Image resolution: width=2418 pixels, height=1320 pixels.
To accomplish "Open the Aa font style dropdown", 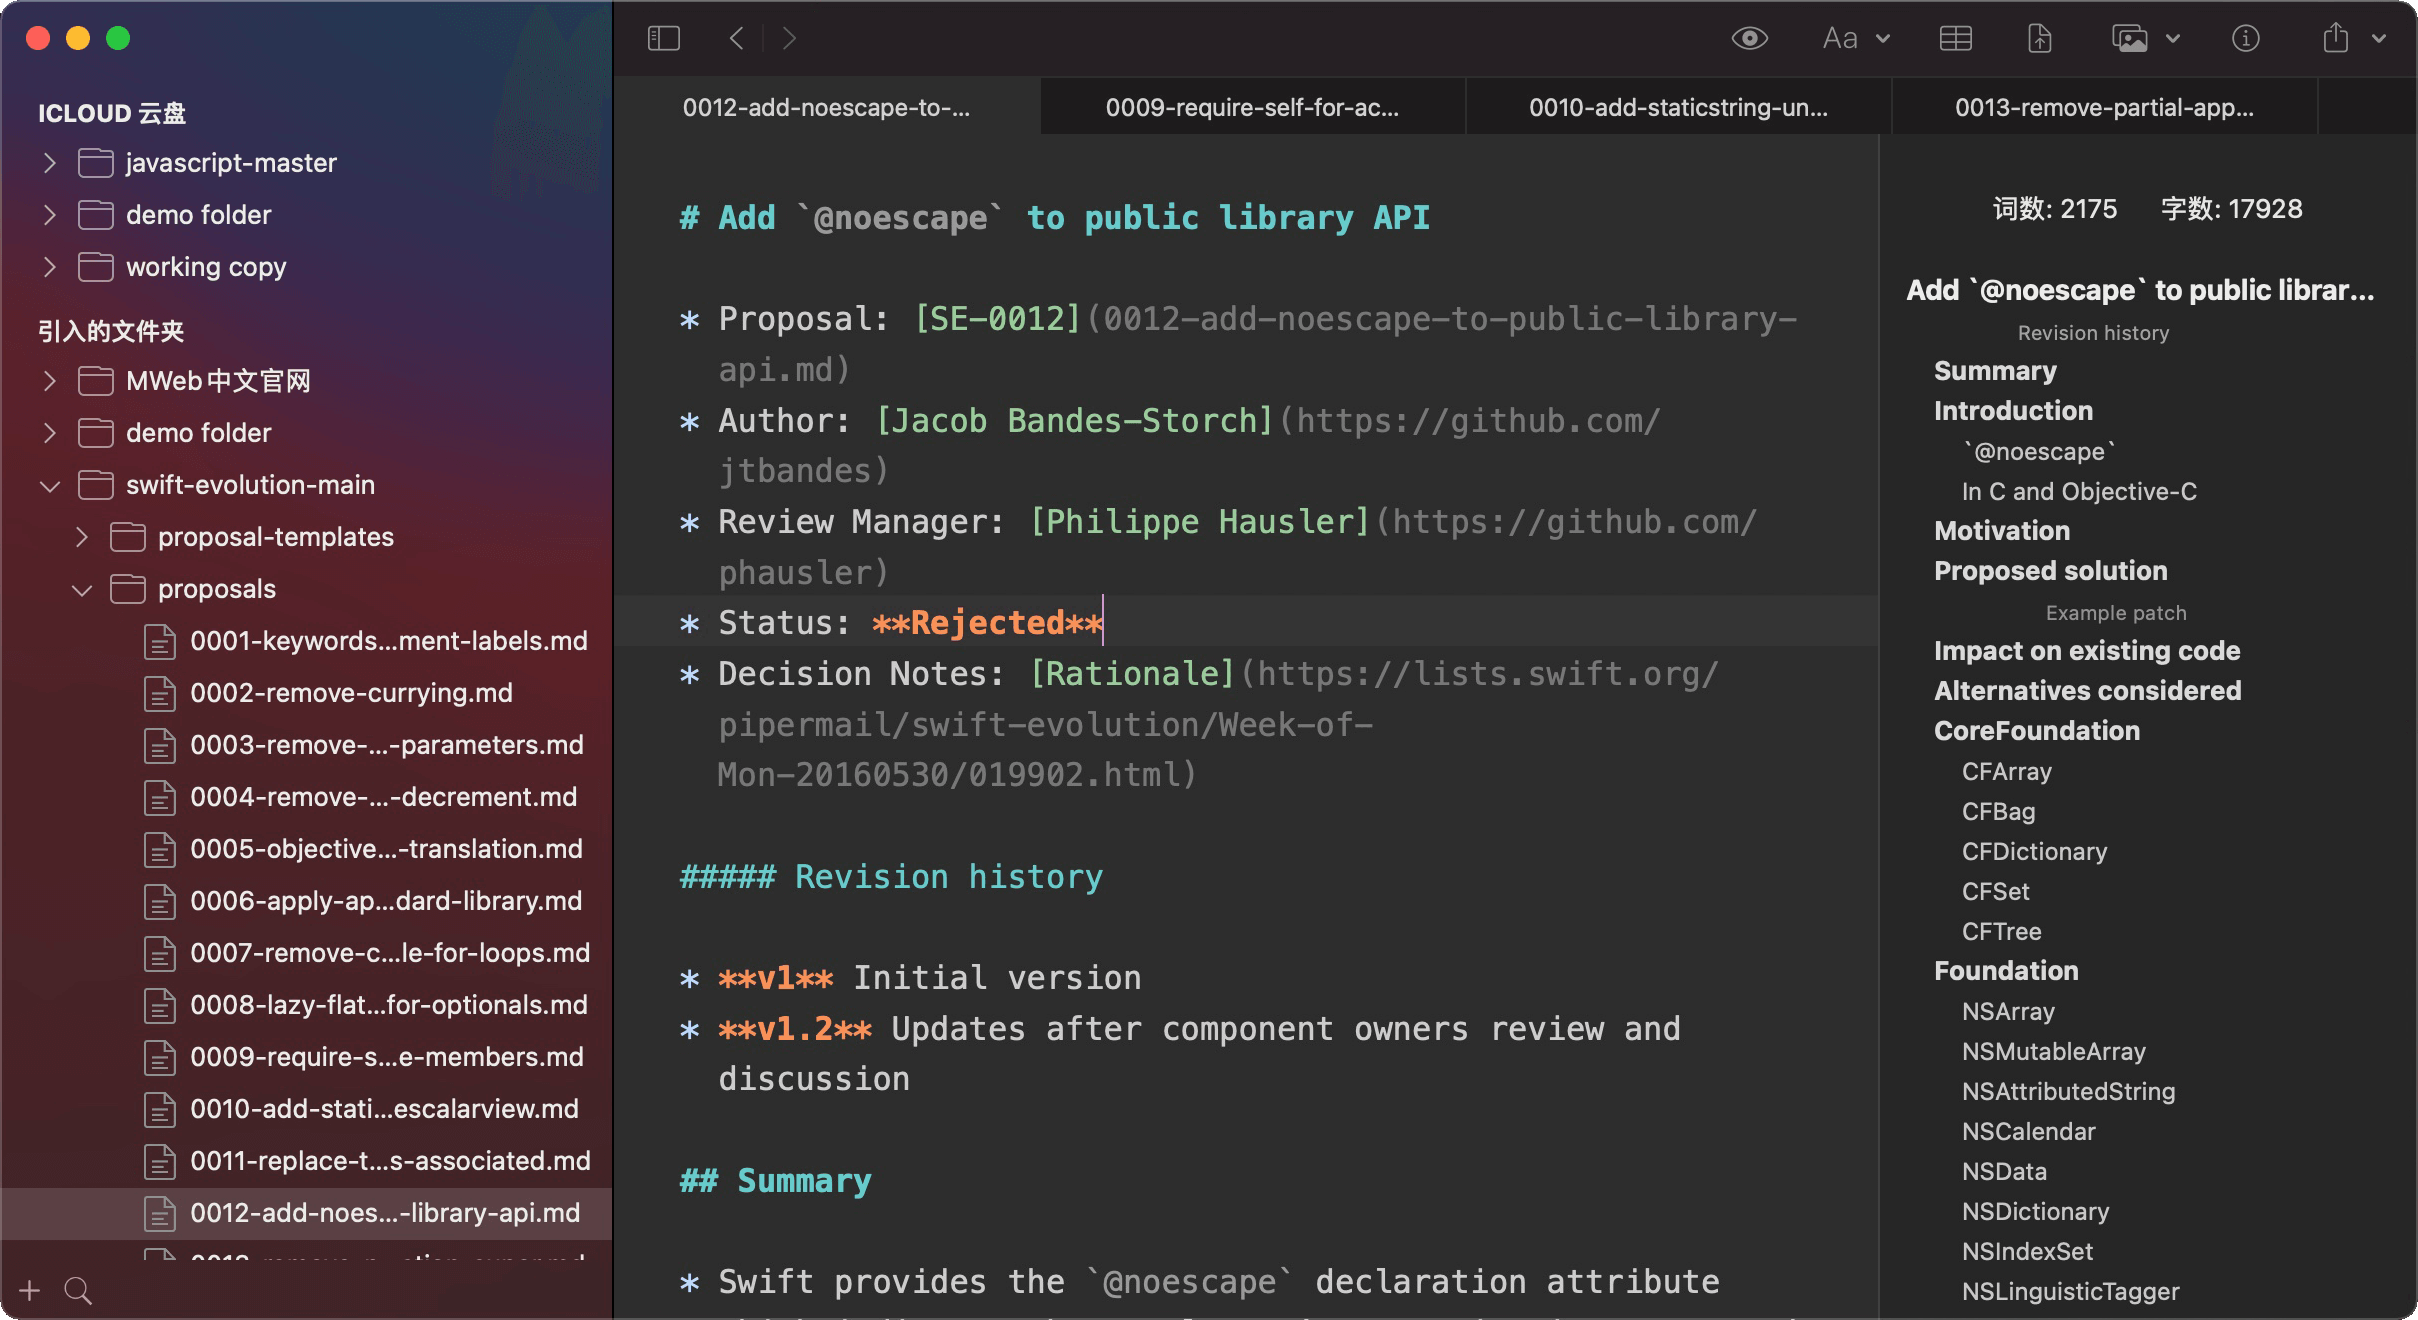I will tap(1856, 38).
